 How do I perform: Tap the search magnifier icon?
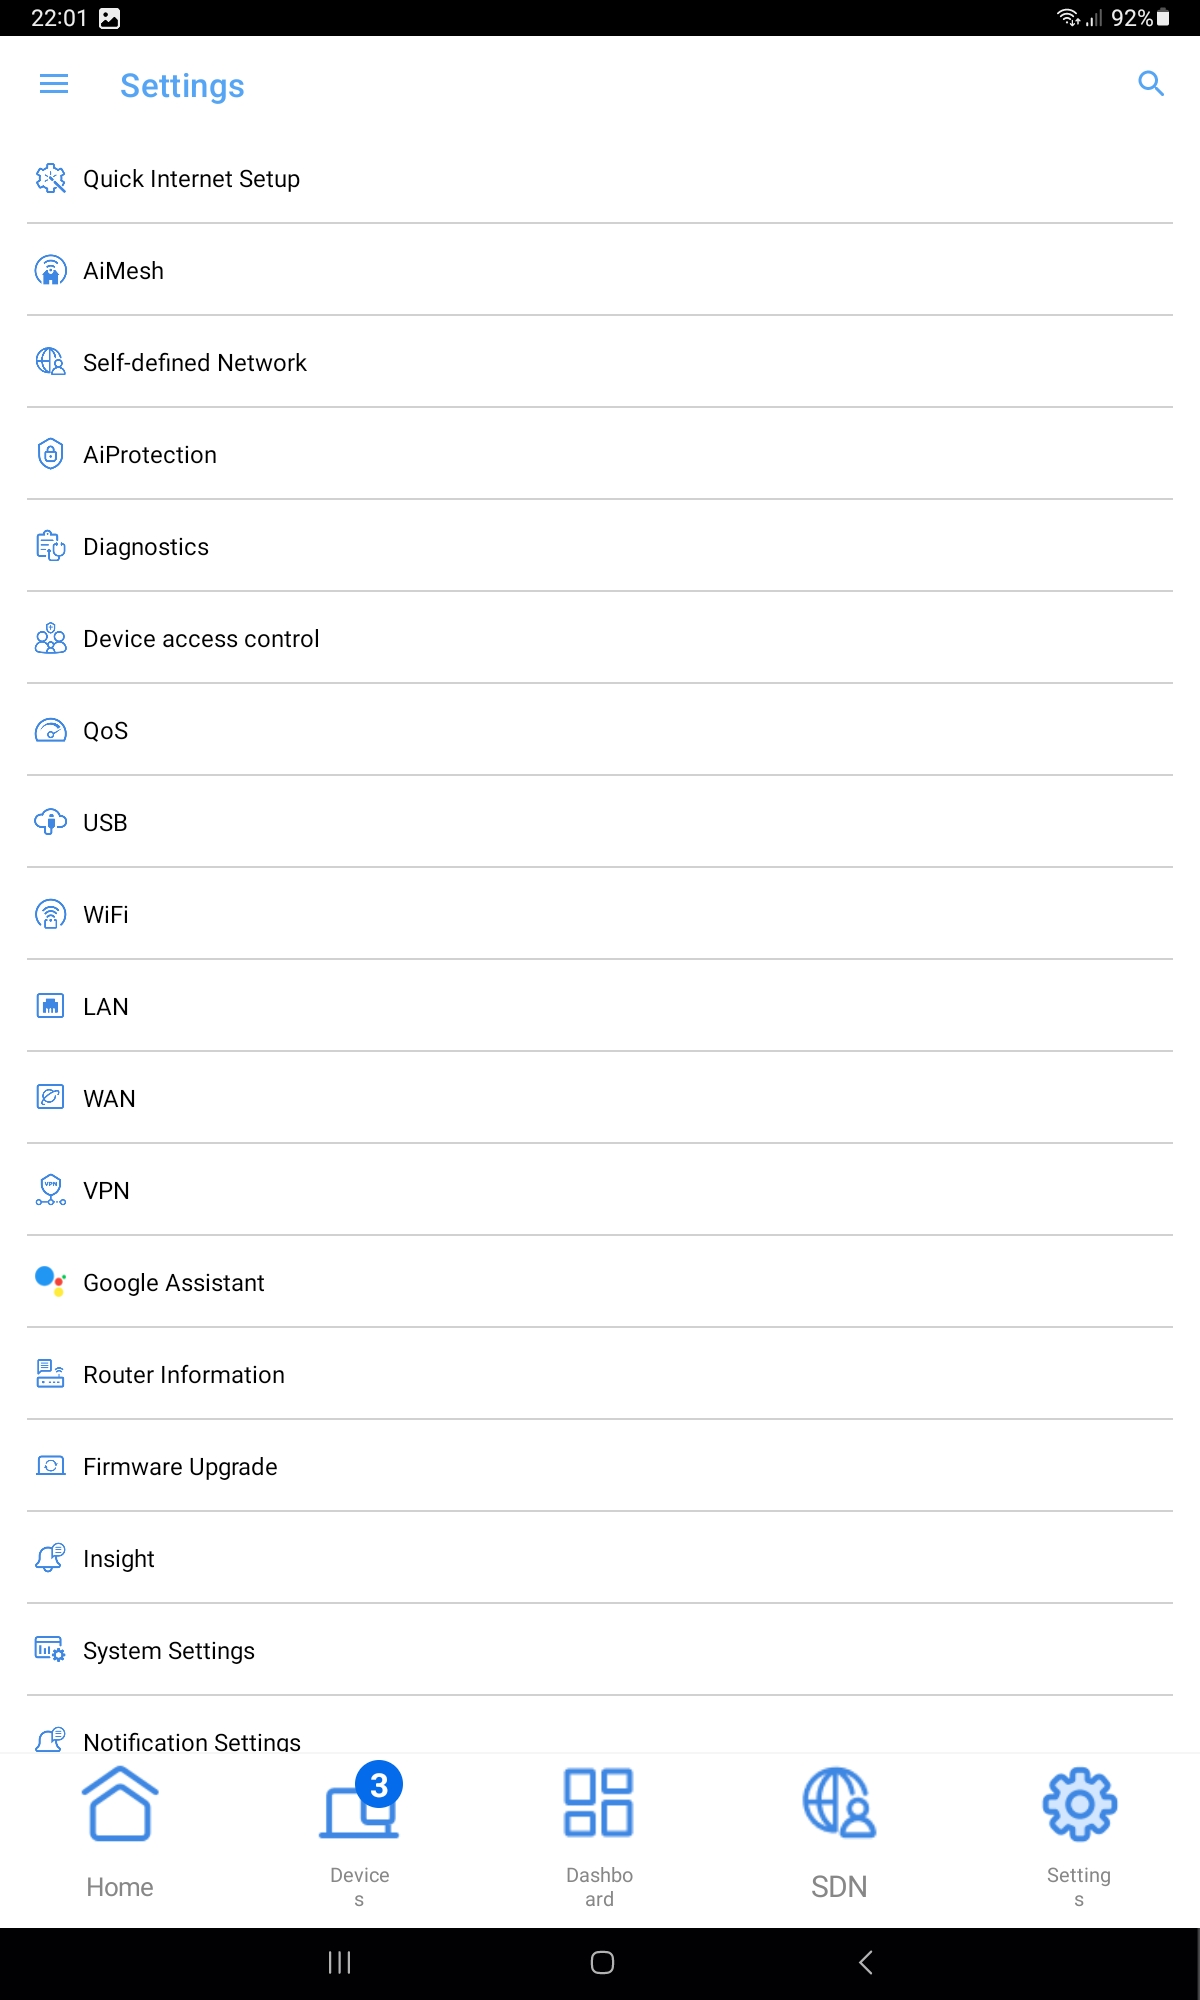1151,84
